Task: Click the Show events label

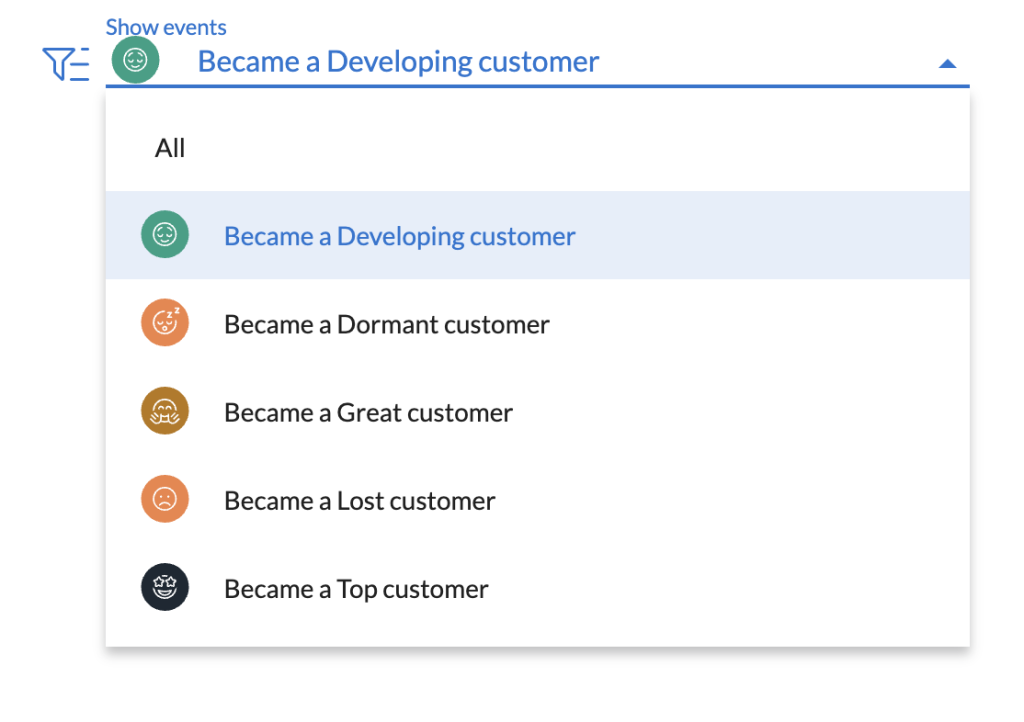Action: coord(166,27)
